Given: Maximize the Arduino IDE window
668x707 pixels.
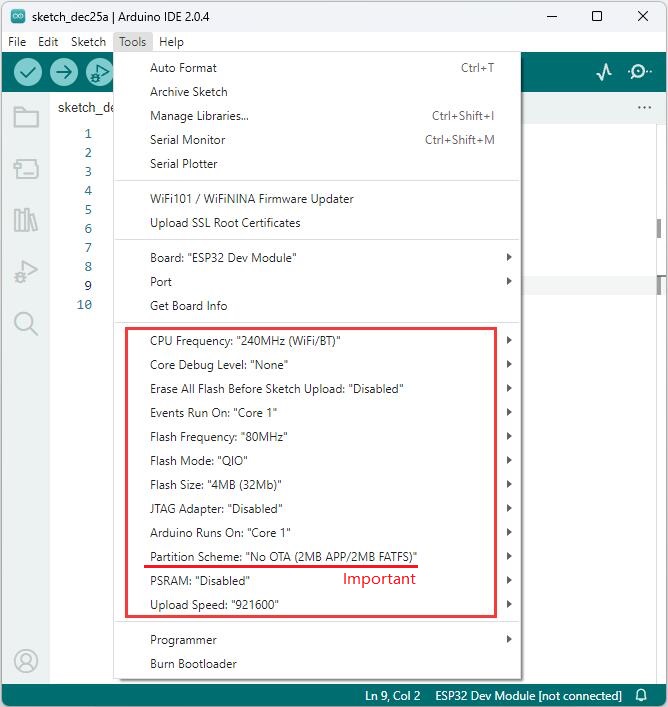Looking at the screenshot, I should click(597, 17).
